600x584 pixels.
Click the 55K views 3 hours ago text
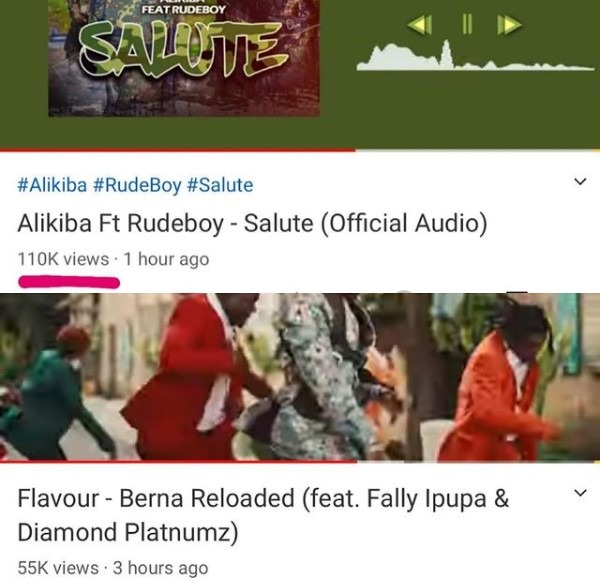[x=113, y=568]
